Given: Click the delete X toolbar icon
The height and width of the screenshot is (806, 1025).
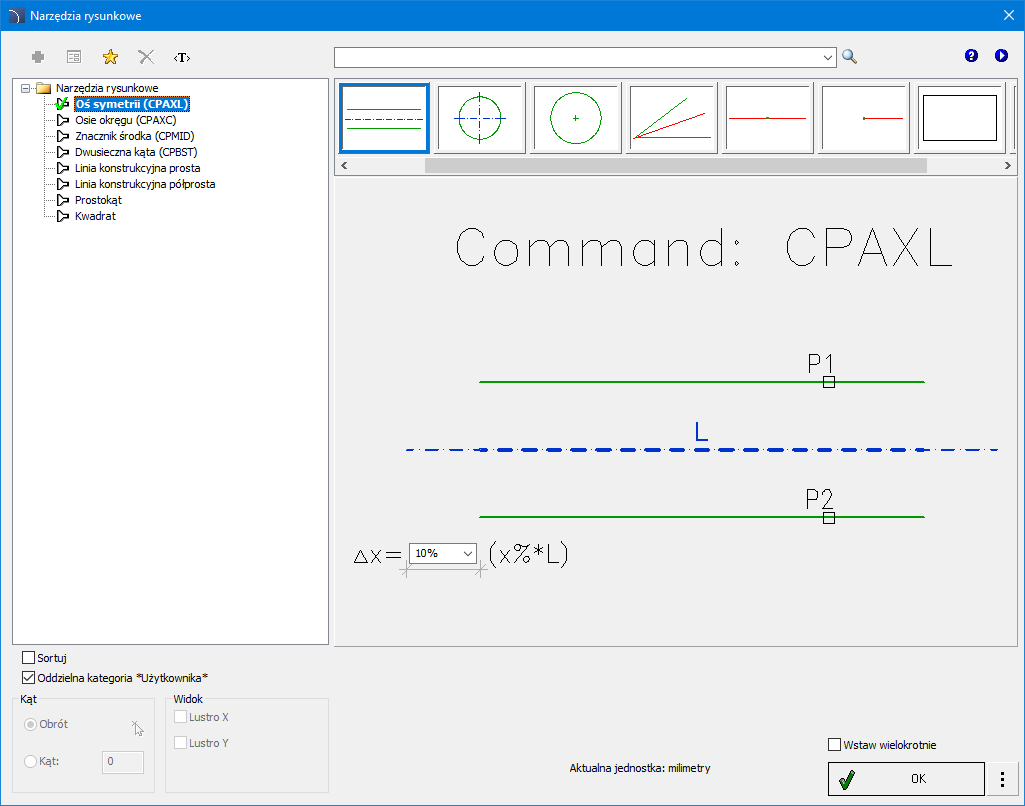Looking at the screenshot, I should pos(146,57).
